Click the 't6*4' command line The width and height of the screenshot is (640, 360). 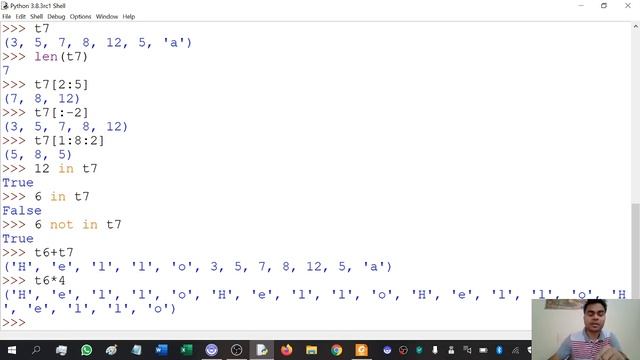point(50,280)
